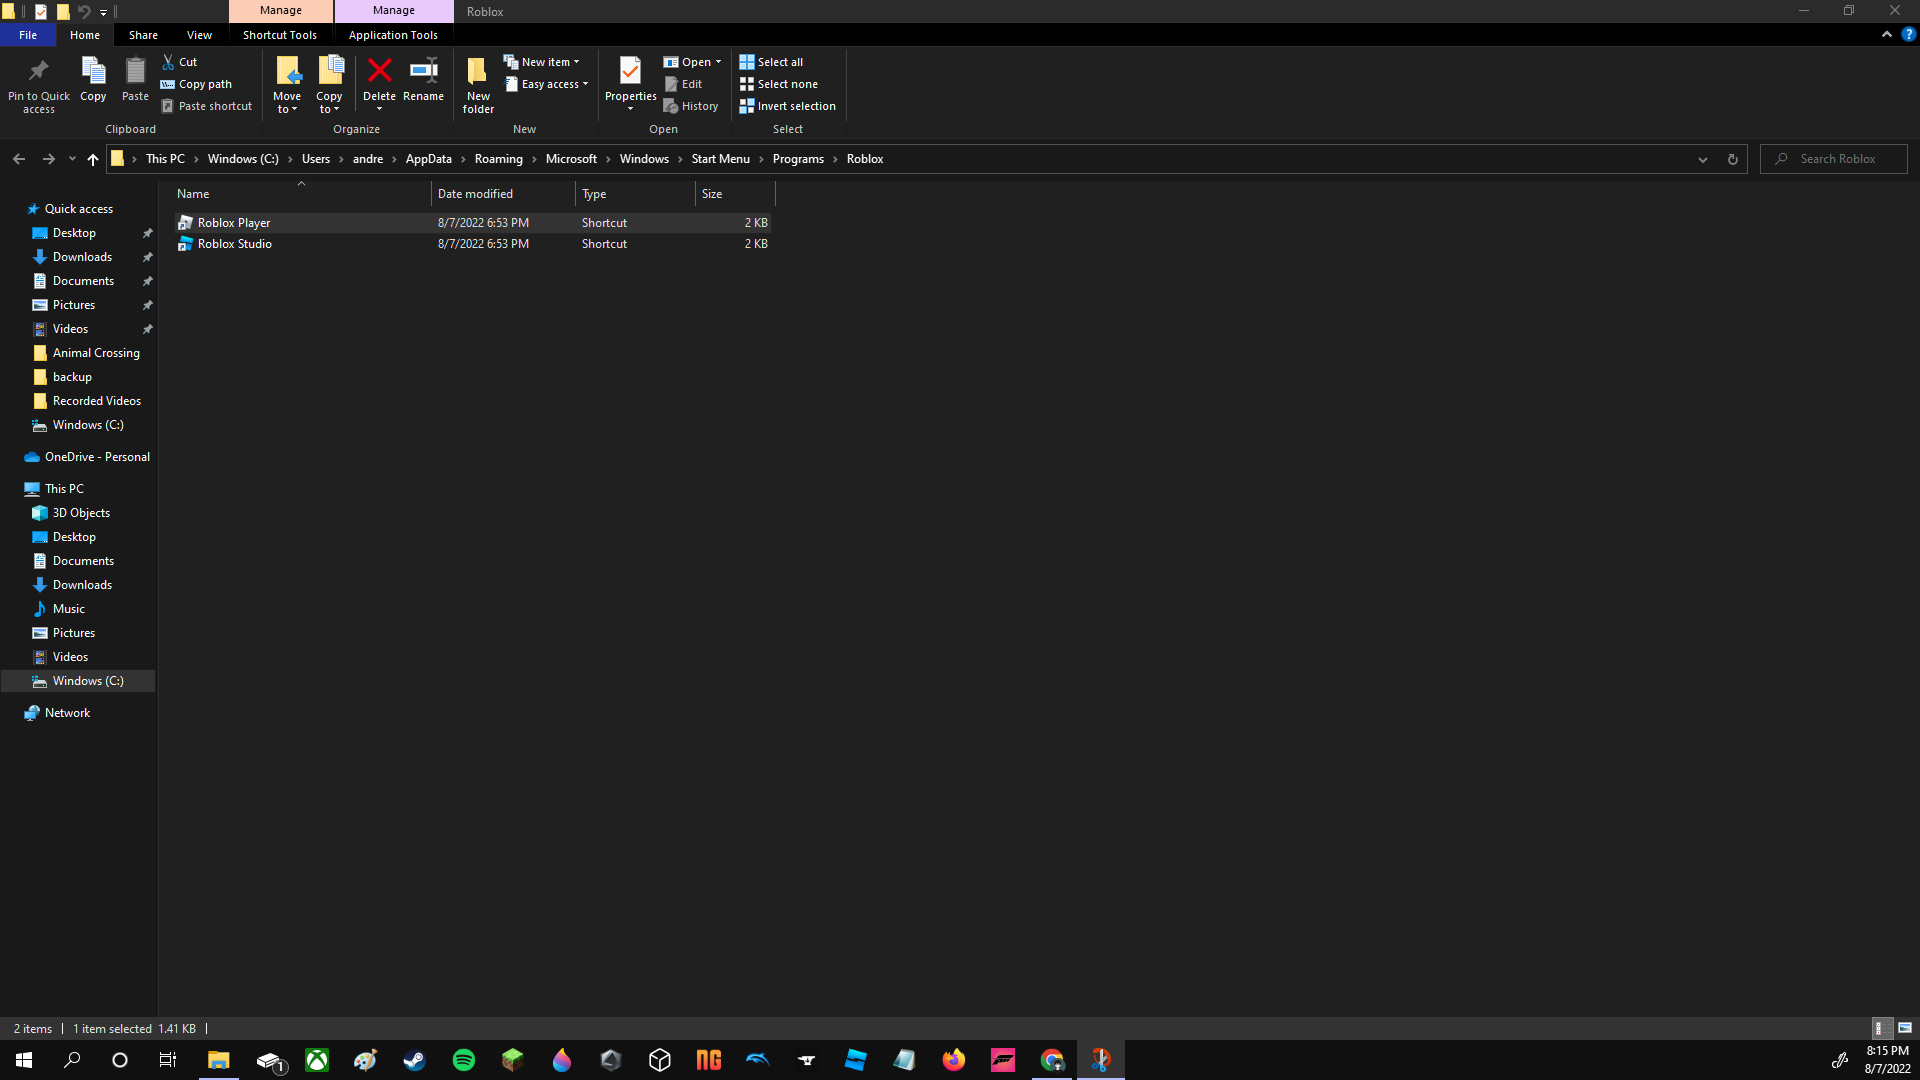Open the File menu tab
The height and width of the screenshot is (1080, 1920).
[29, 34]
